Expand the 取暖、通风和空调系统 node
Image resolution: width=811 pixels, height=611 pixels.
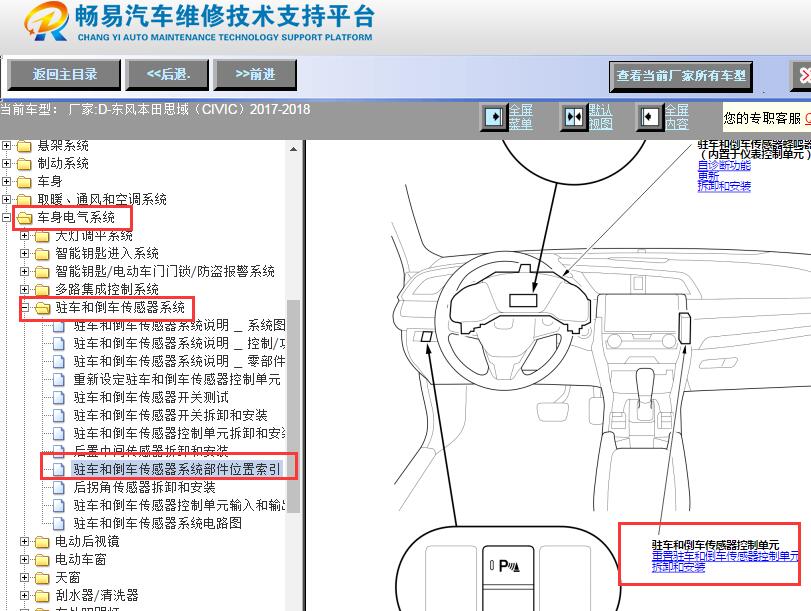(x=6, y=199)
